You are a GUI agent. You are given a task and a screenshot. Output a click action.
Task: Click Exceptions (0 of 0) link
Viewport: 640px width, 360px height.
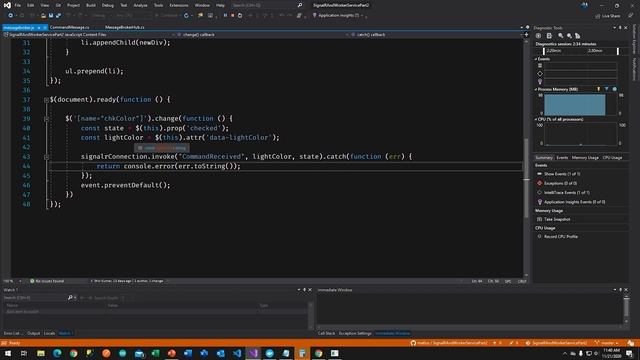tap(560, 183)
